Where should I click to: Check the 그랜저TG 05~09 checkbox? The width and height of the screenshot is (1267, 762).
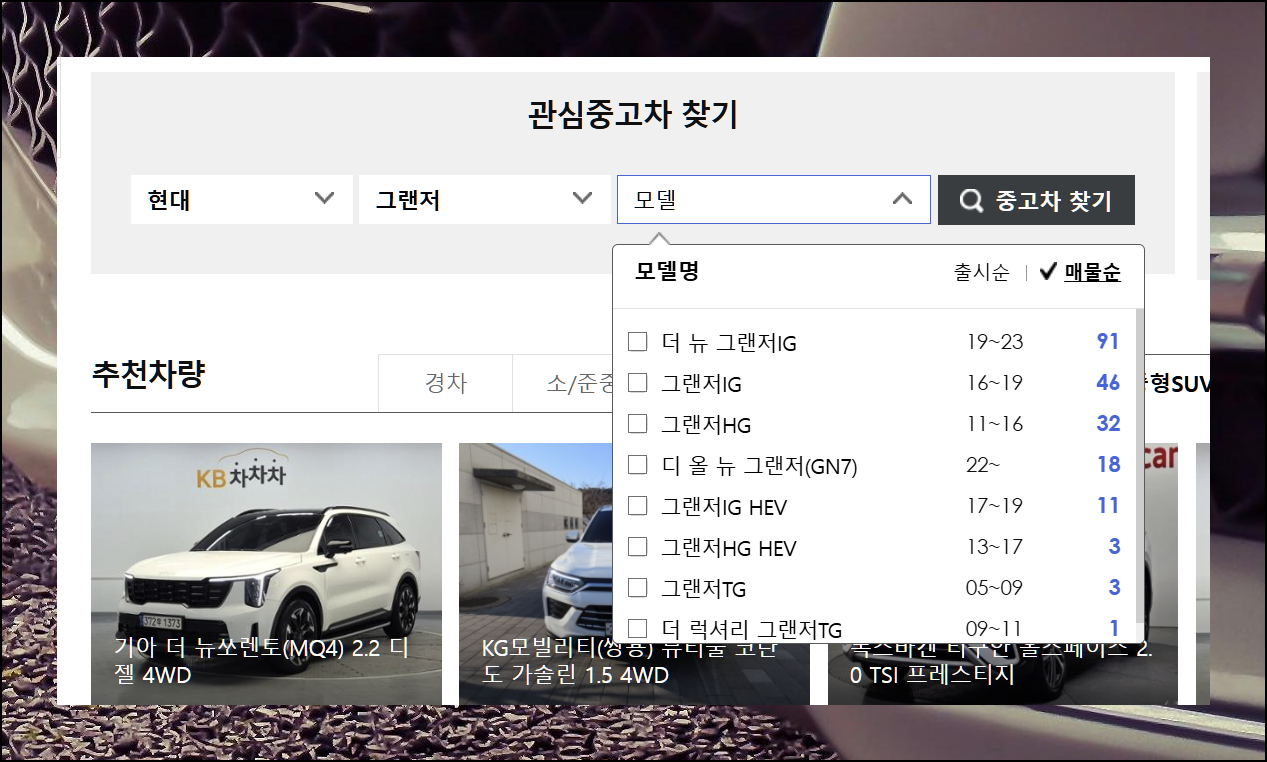[637, 588]
